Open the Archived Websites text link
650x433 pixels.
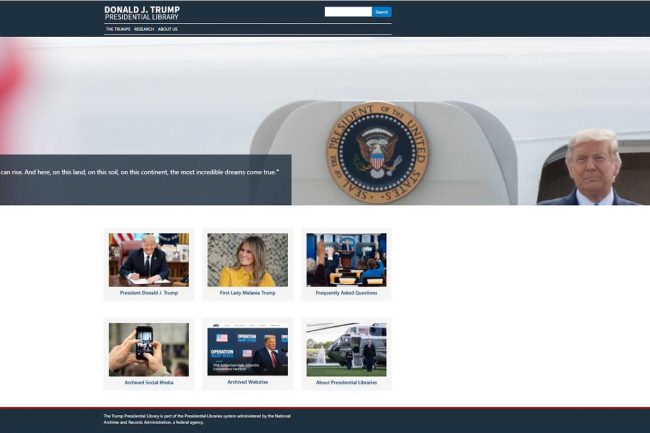pos(247,382)
